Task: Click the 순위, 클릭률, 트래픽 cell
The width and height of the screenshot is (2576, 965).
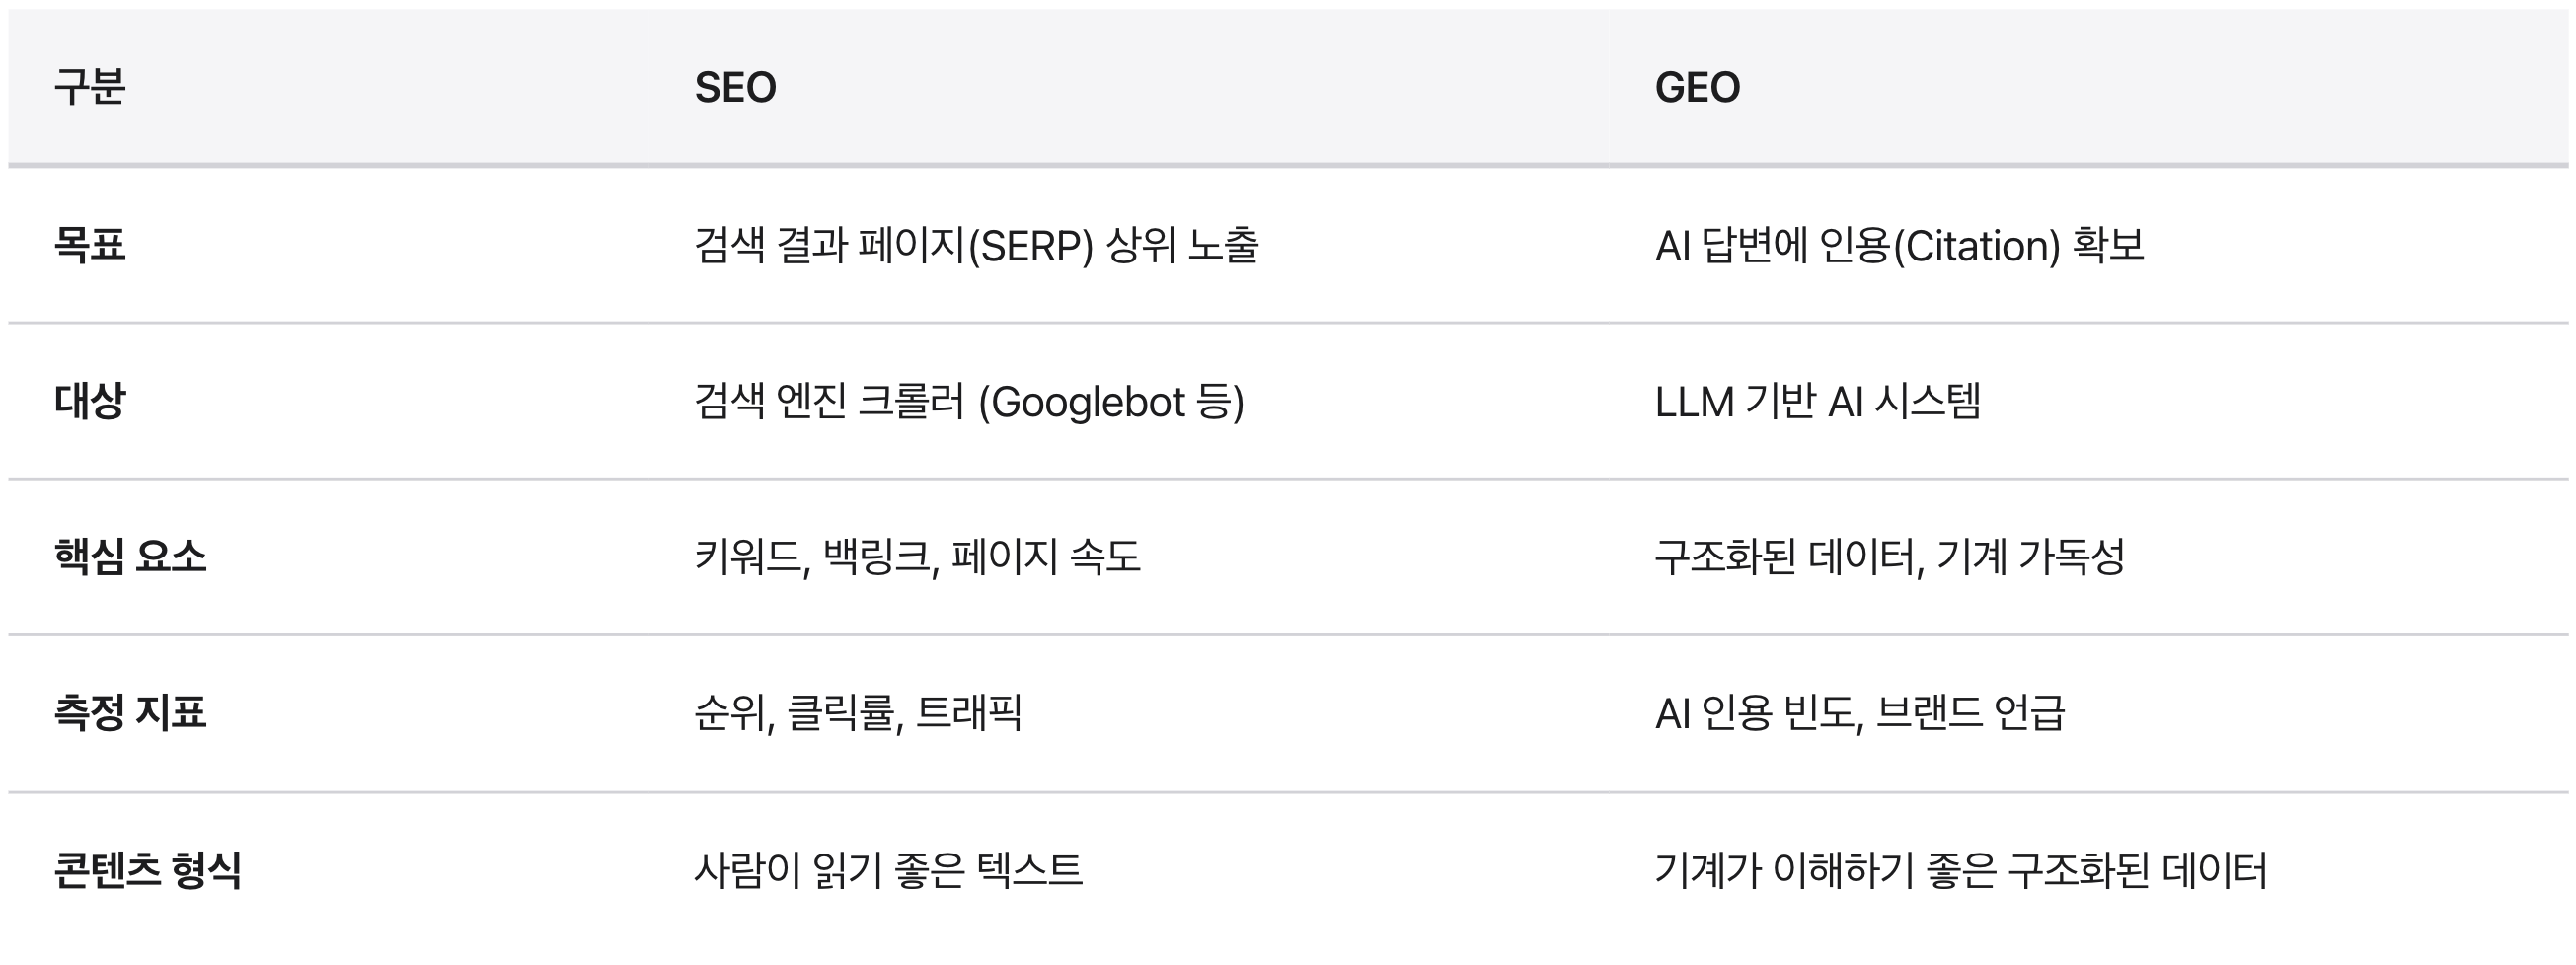Action: (857, 713)
